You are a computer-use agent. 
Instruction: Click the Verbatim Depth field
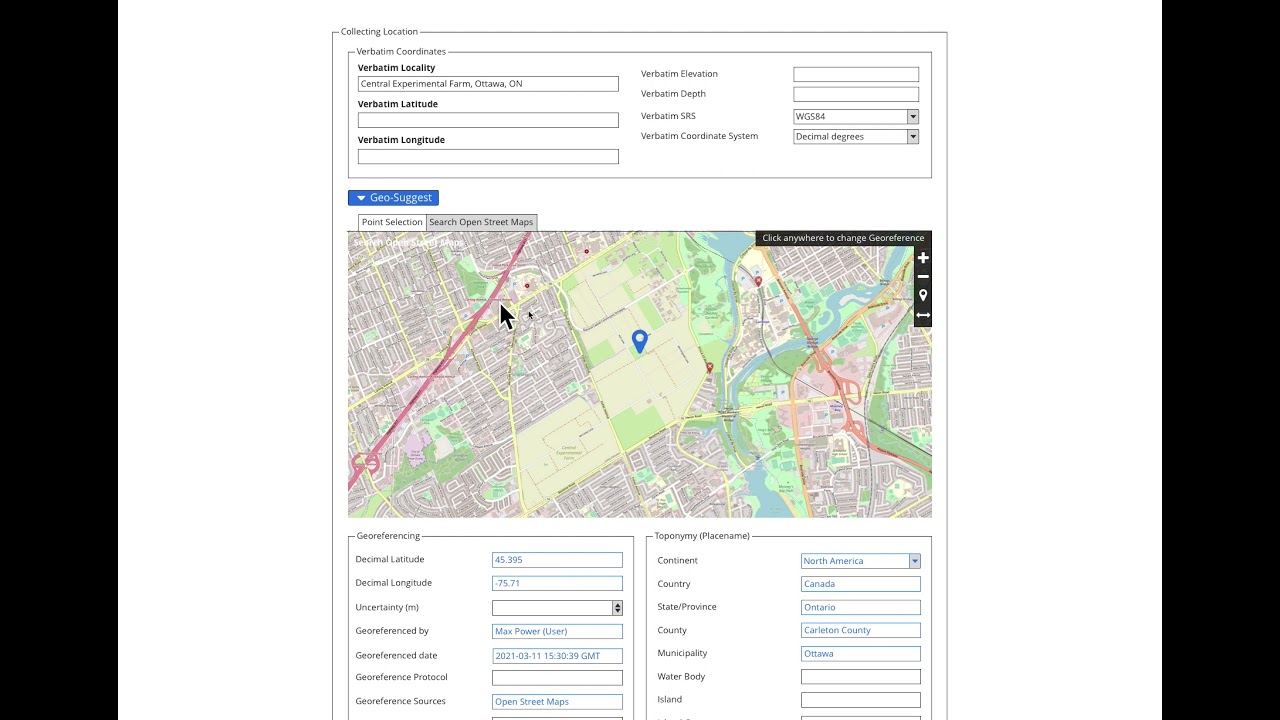pyautogui.click(x=856, y=94)
